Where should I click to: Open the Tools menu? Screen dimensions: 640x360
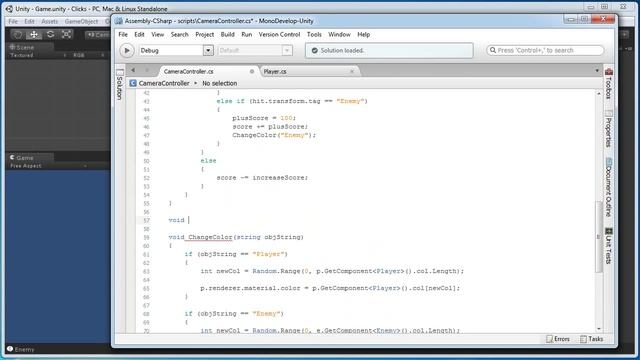[x=314, y=34]
